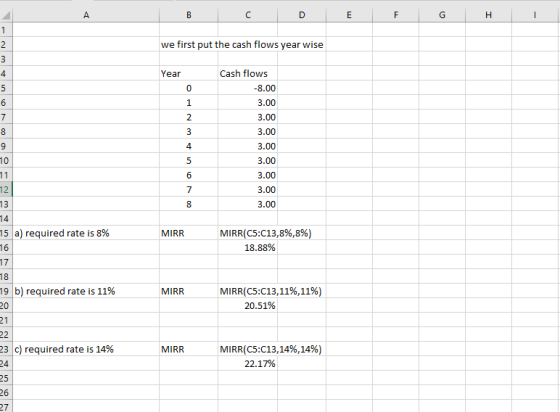
Task: Select the 18.88% result cell
Action: 248,248
